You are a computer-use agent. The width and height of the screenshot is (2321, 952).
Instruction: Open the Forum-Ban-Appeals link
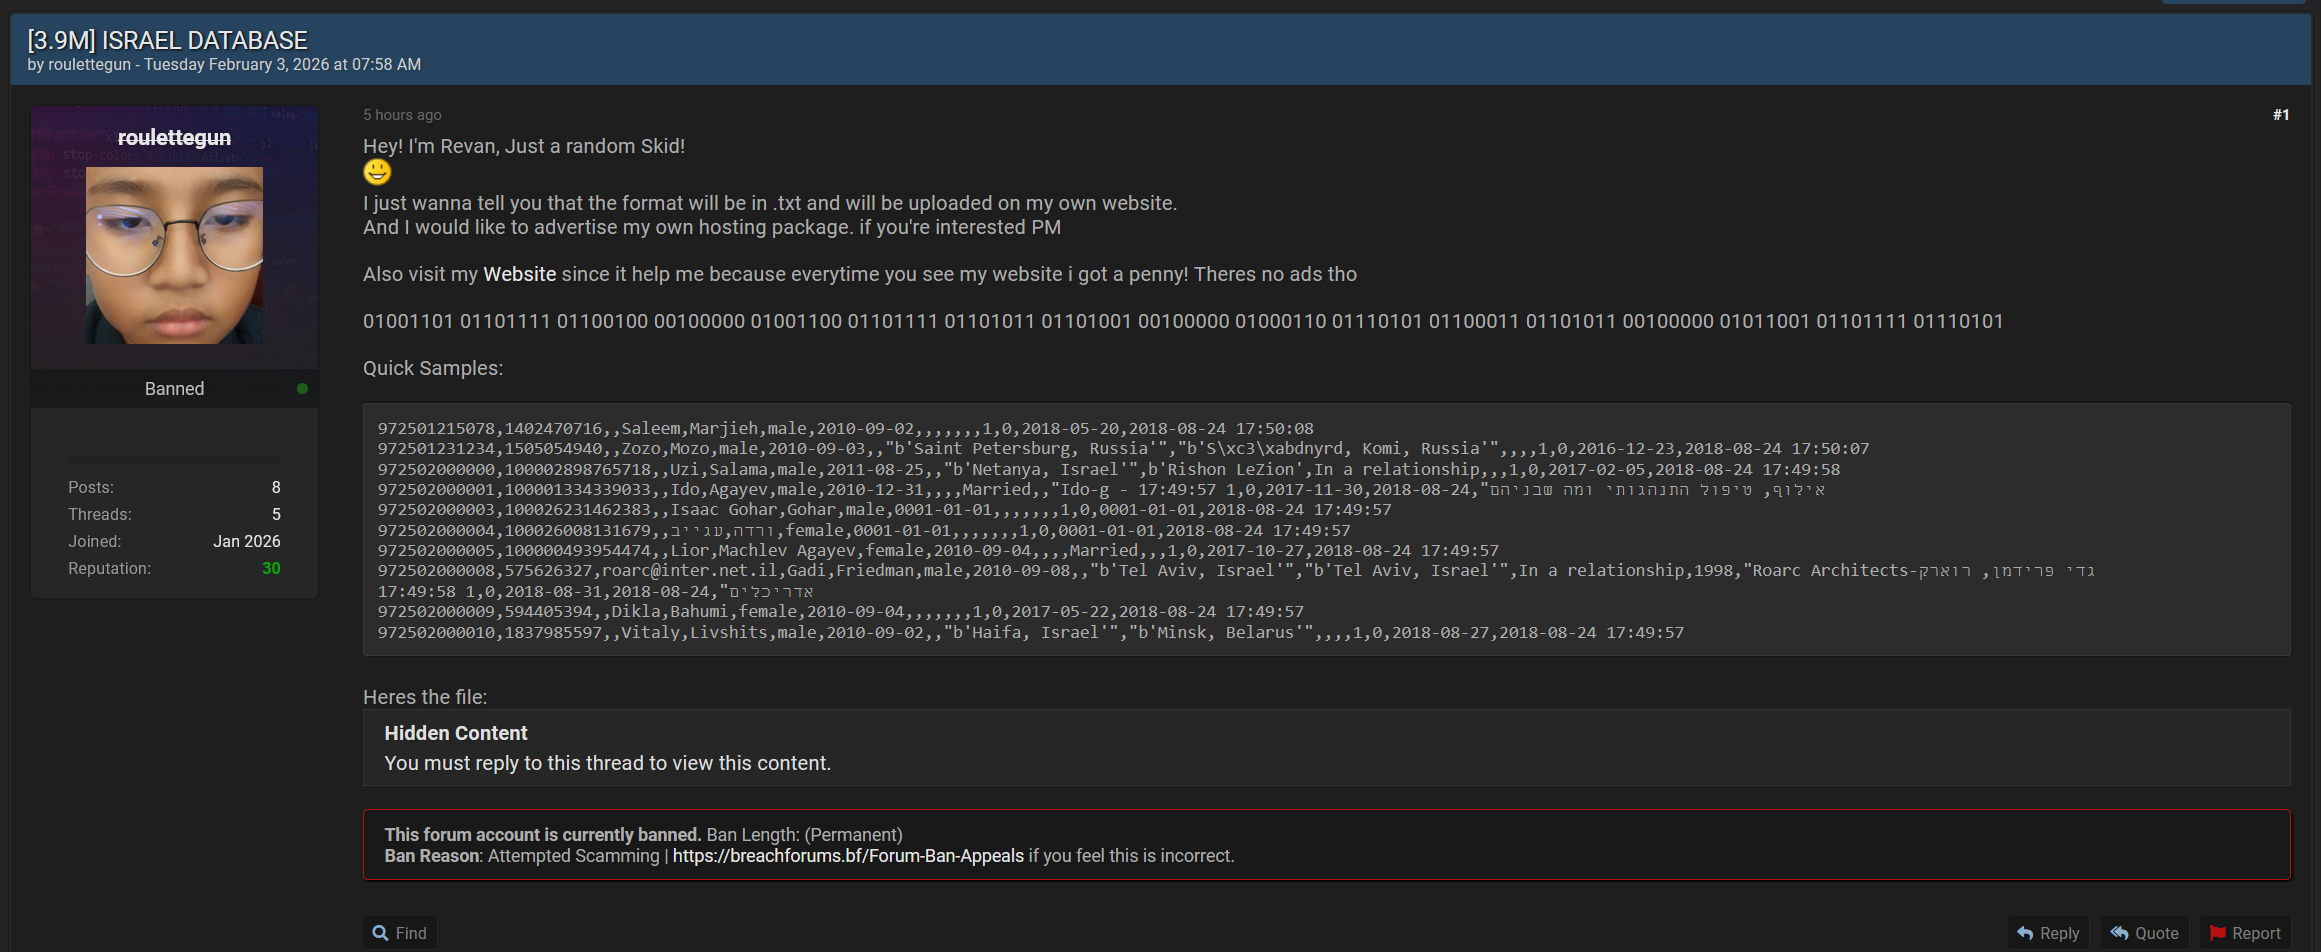(848, 856)
